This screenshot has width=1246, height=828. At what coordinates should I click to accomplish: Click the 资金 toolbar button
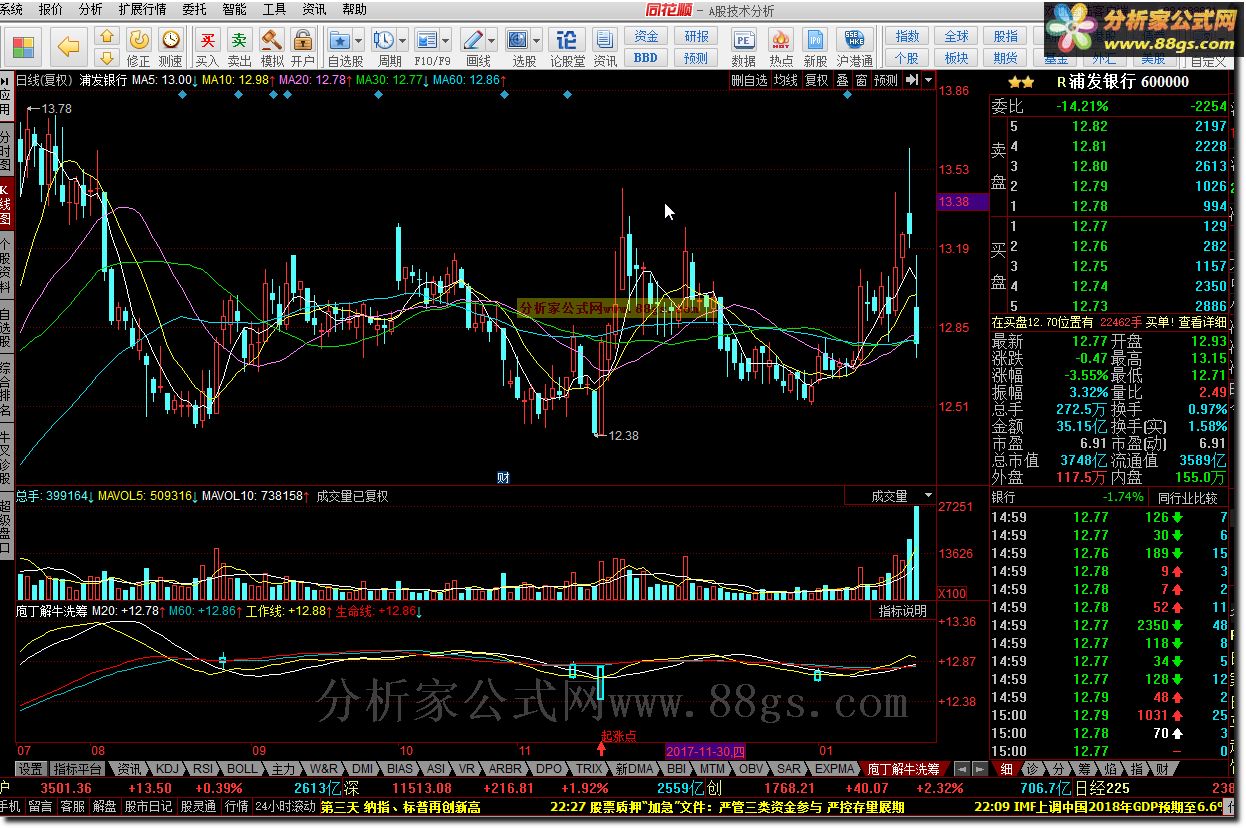coord(646,37)
